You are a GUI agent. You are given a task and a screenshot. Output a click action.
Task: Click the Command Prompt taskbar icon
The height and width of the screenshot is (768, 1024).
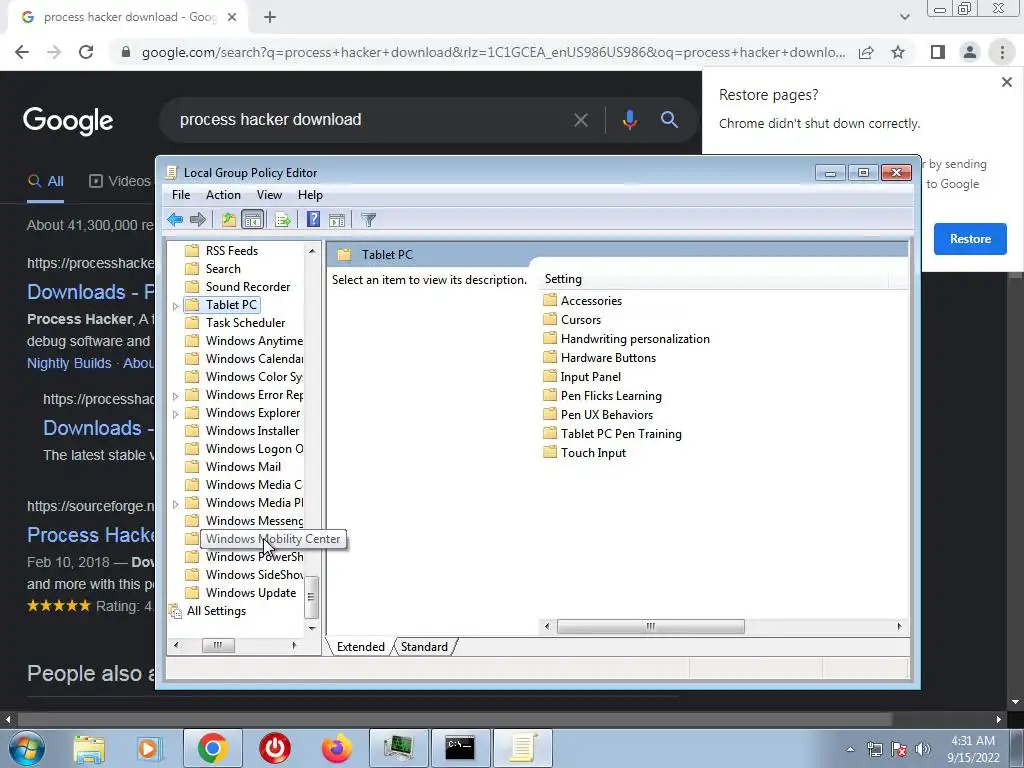pos(460,748)
